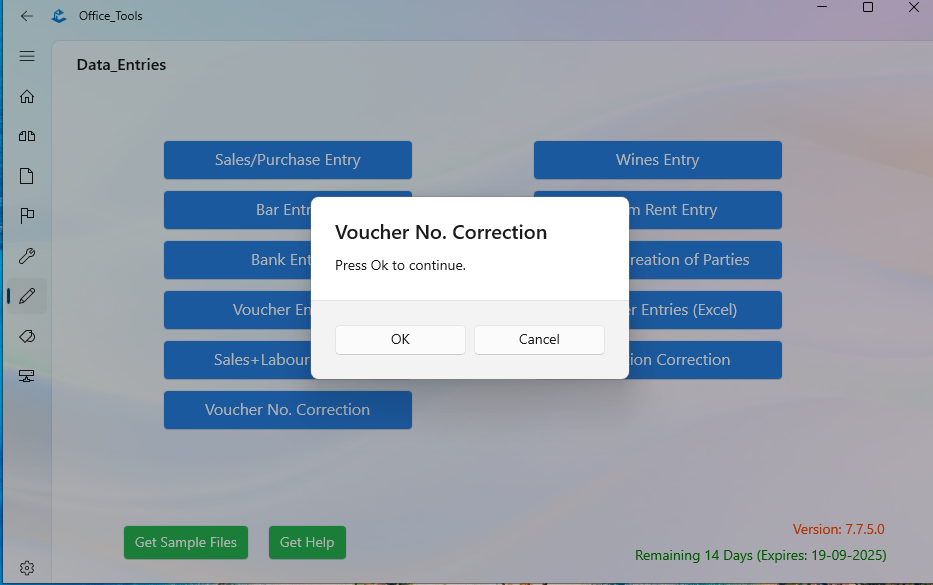Go to Home via sidebar house icon
933x585 pixels.
pos(27,96)
